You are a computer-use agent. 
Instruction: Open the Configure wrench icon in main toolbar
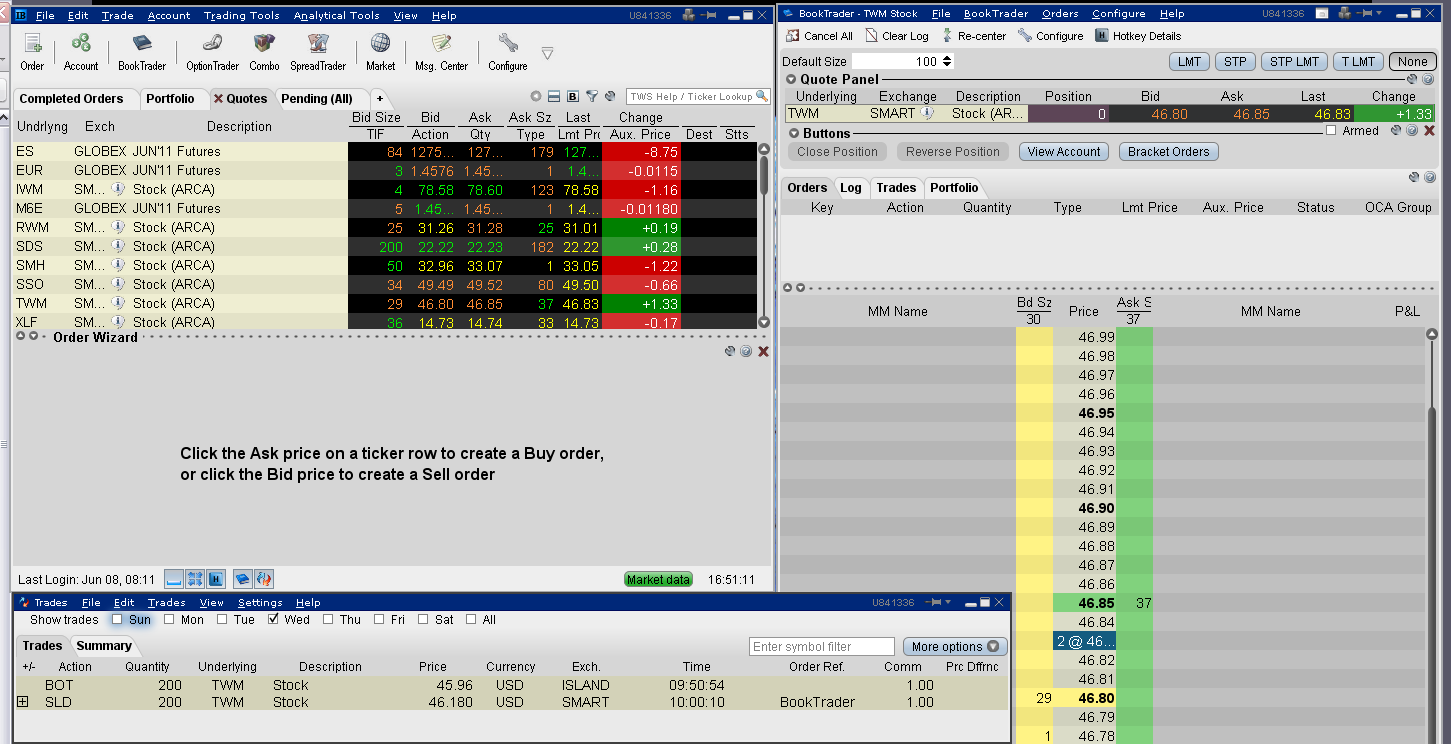(508, 51)
